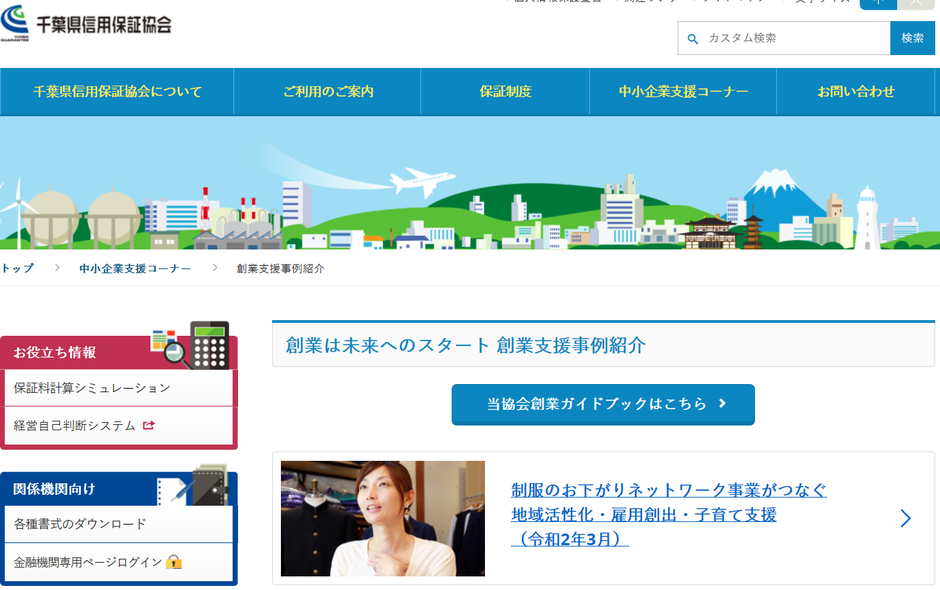The height and width of the screenshot is (590, 940).
Task: Focus the カスタム検索 search field
Action: click(784, 38)
